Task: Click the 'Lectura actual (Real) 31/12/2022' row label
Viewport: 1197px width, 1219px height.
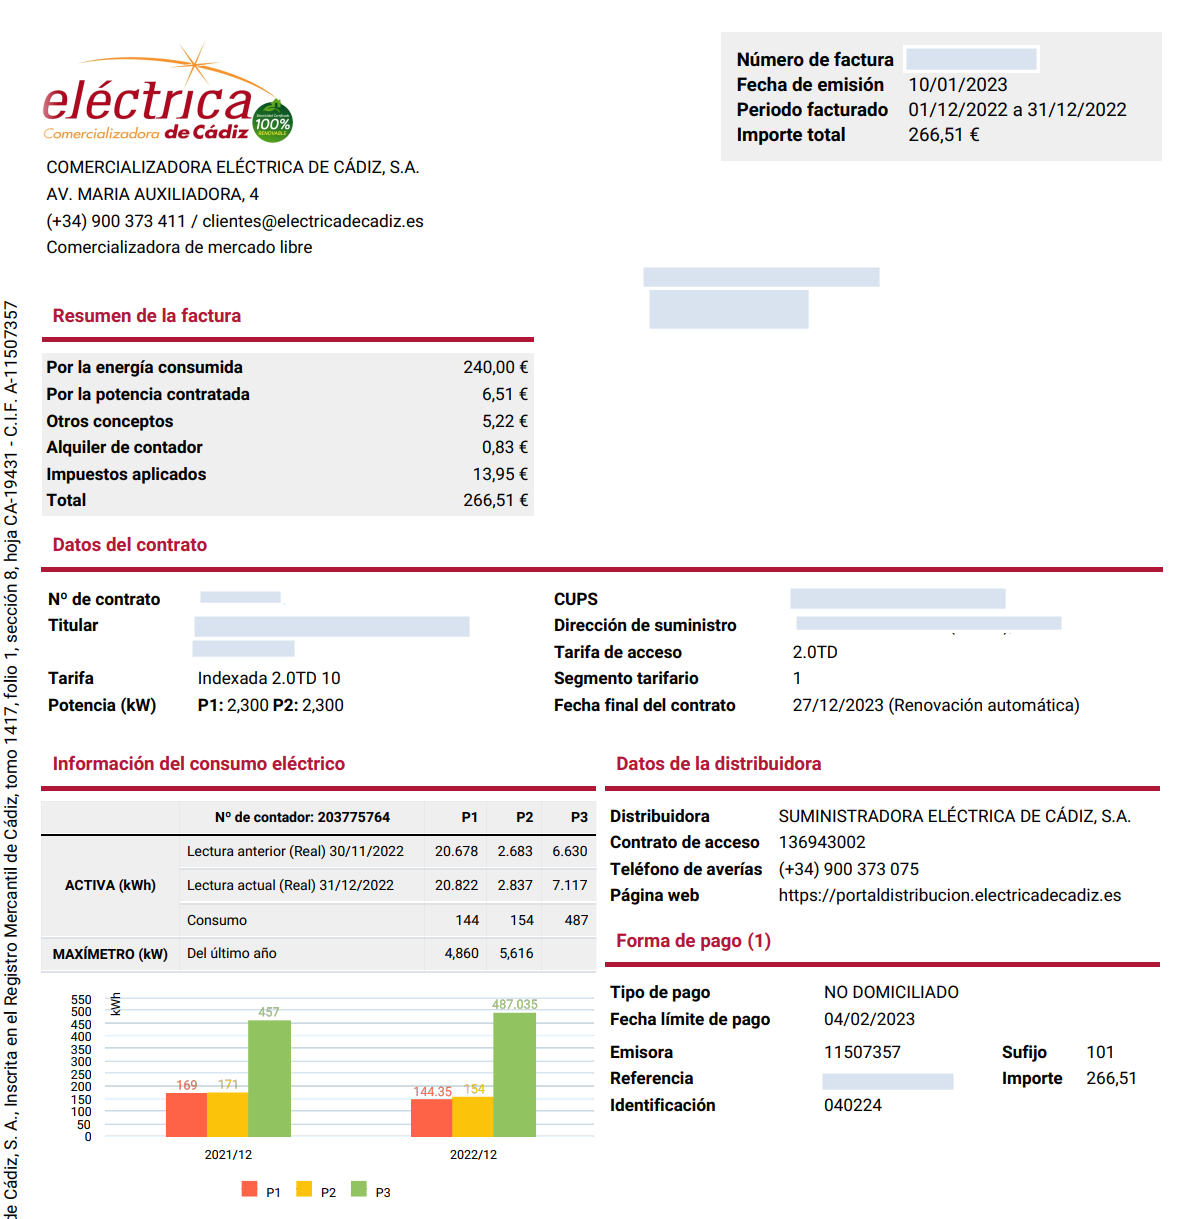Action: tap(290, 885)
